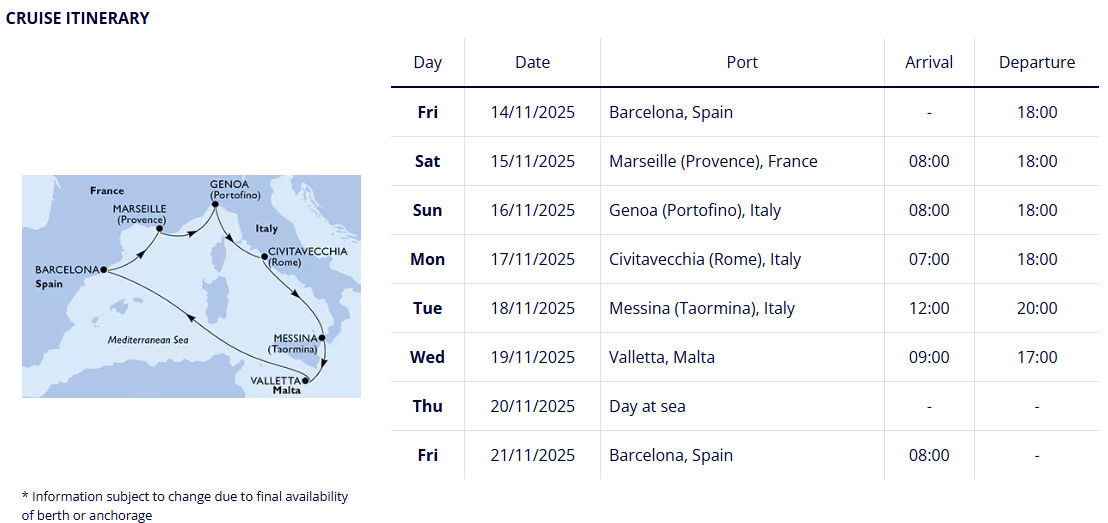Screen dimensions: 1108x523
Task: Click Messina (Taormina), Italy port entry
Action: pos(701,308)
